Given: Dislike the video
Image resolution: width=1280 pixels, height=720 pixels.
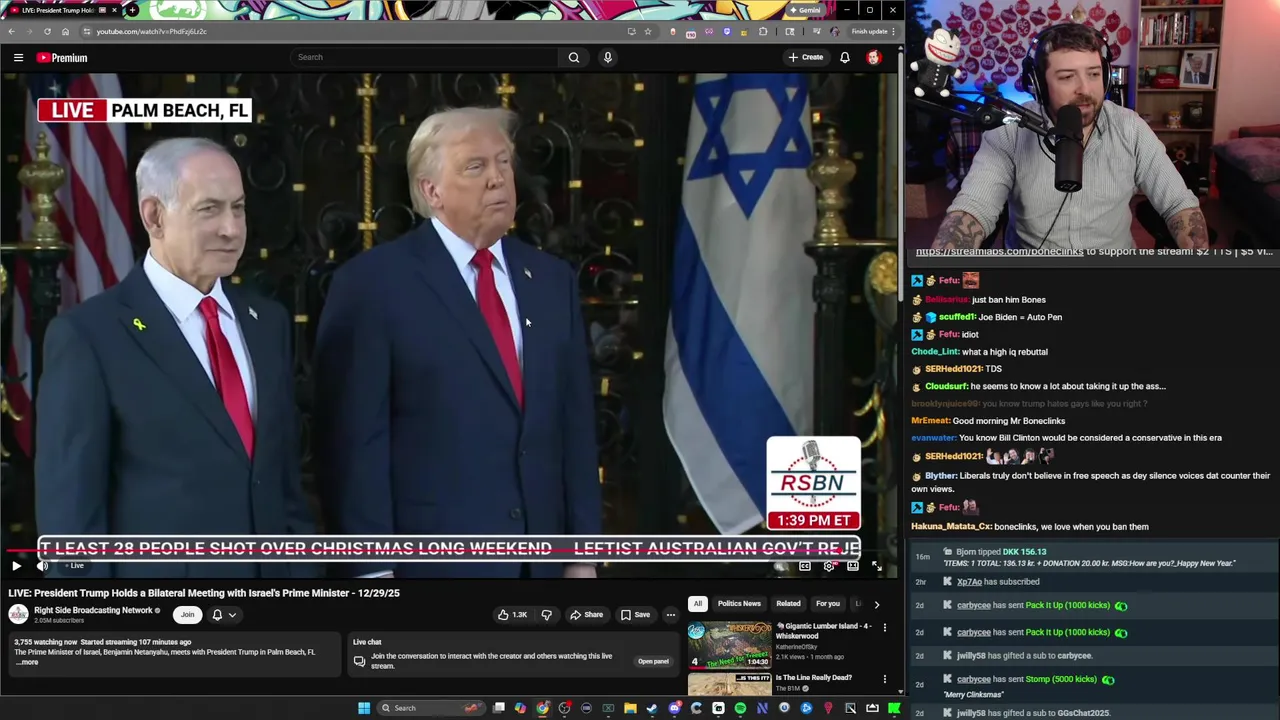Looking at the screenshot, I should 546,615.
